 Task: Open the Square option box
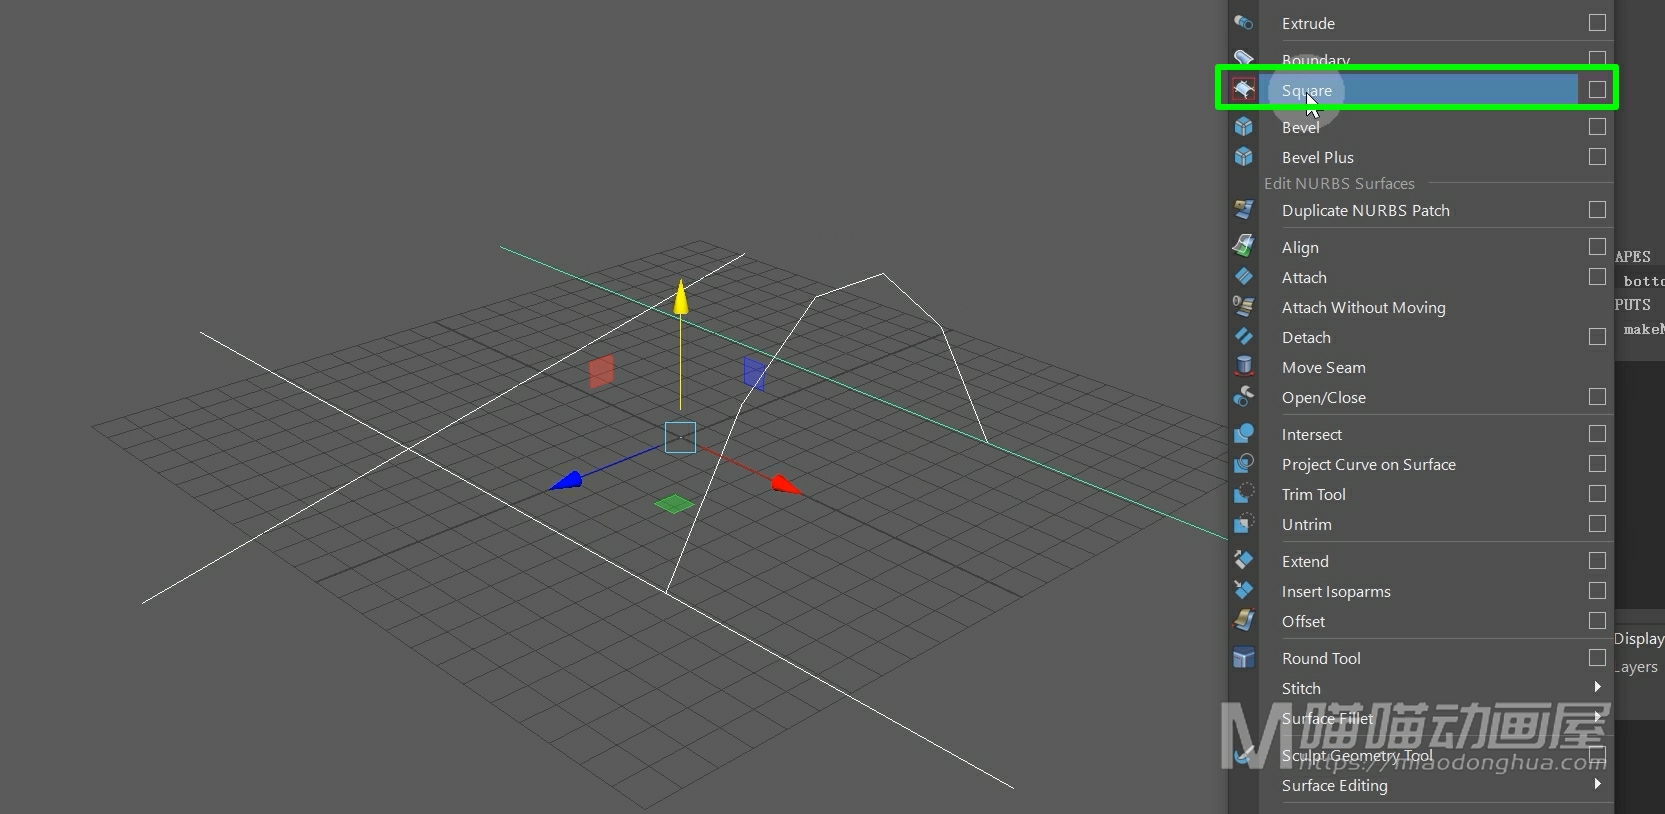pyautogui.click(x=1597, y=90)
